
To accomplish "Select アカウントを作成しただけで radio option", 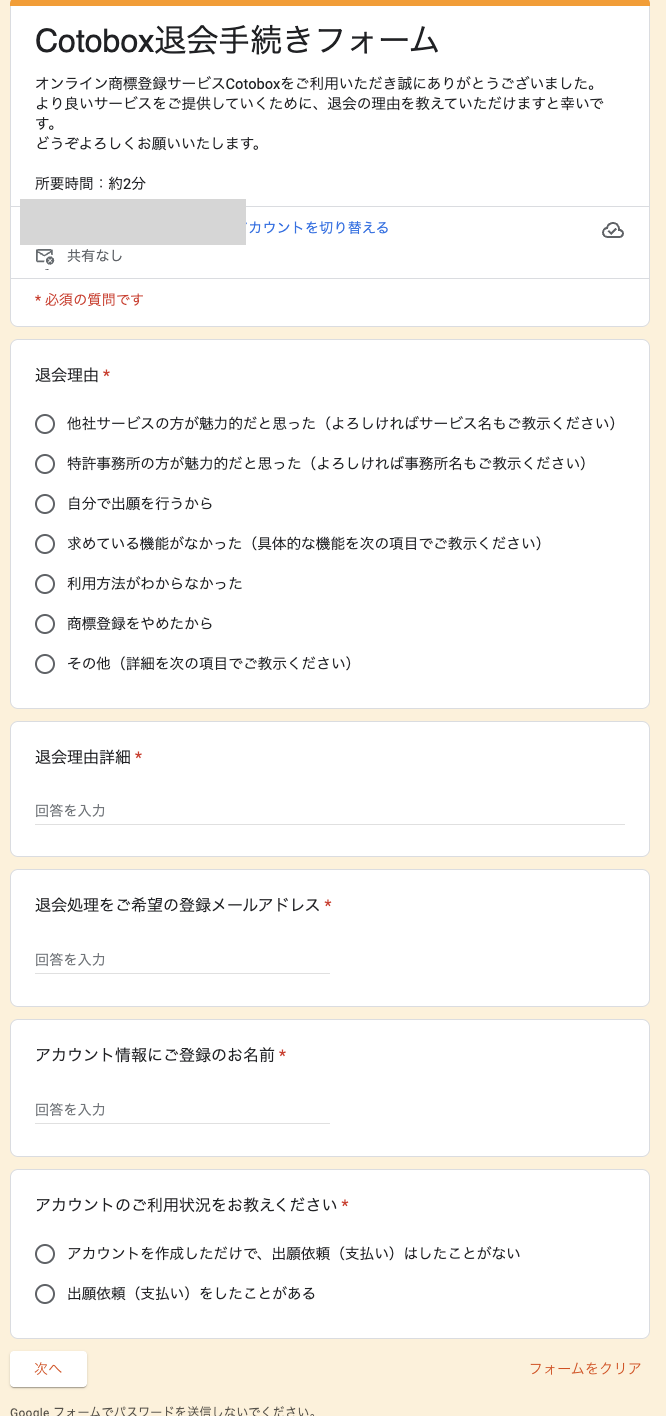I will [45, 1254].
